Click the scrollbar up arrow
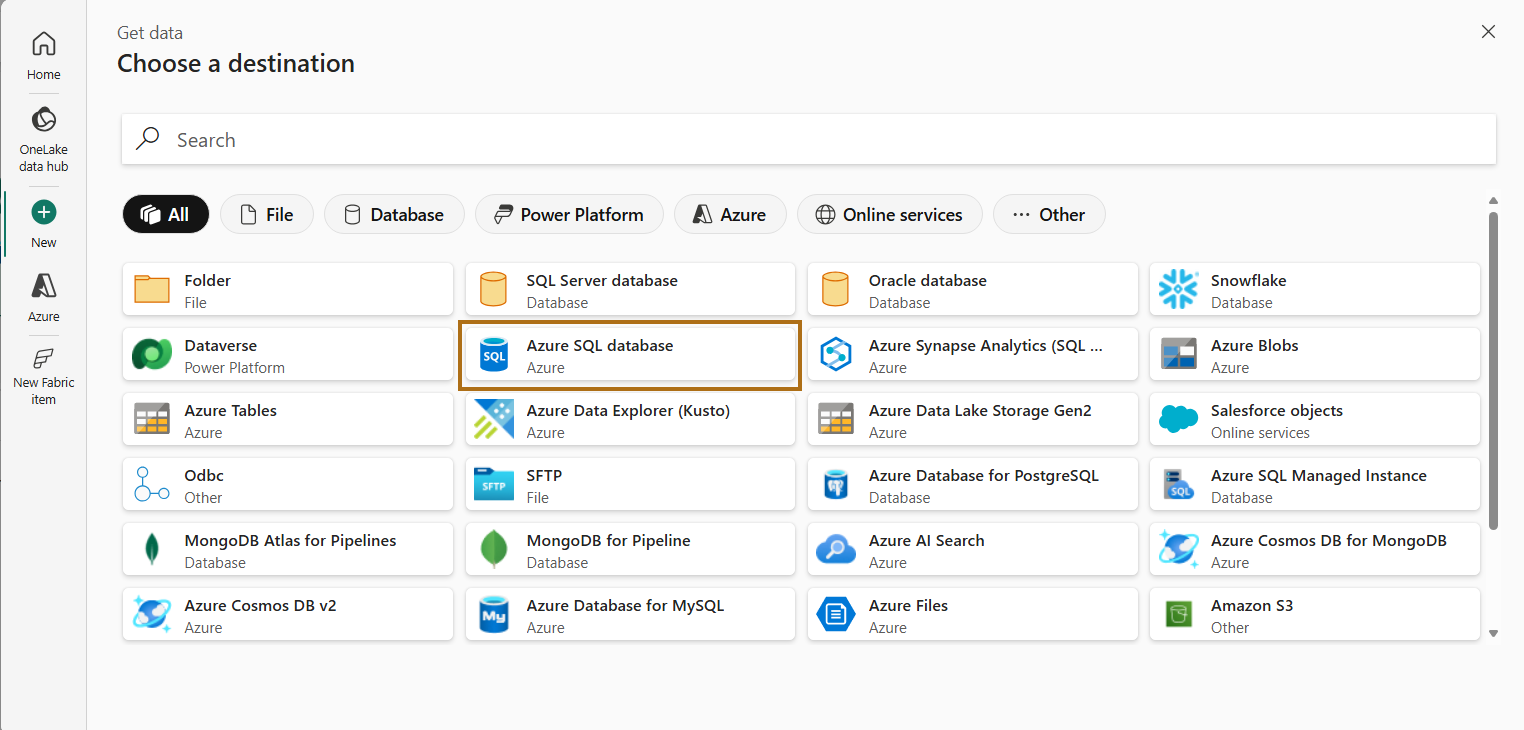1524x730 pixels. click(x=1493, y=200)
